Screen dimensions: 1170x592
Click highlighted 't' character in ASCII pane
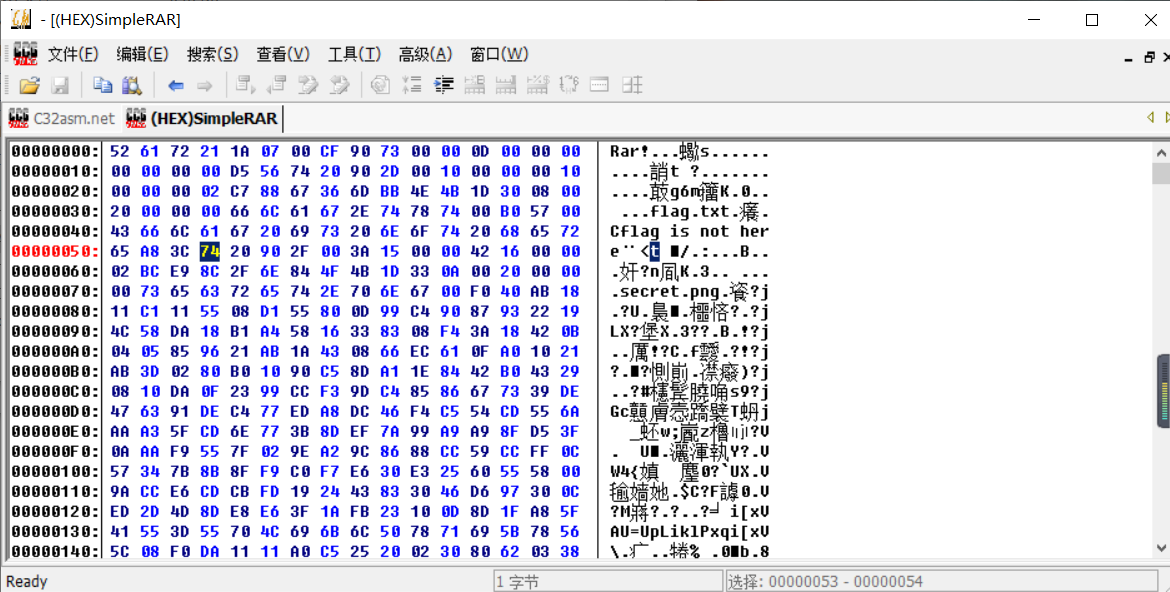tap(654, 252)
